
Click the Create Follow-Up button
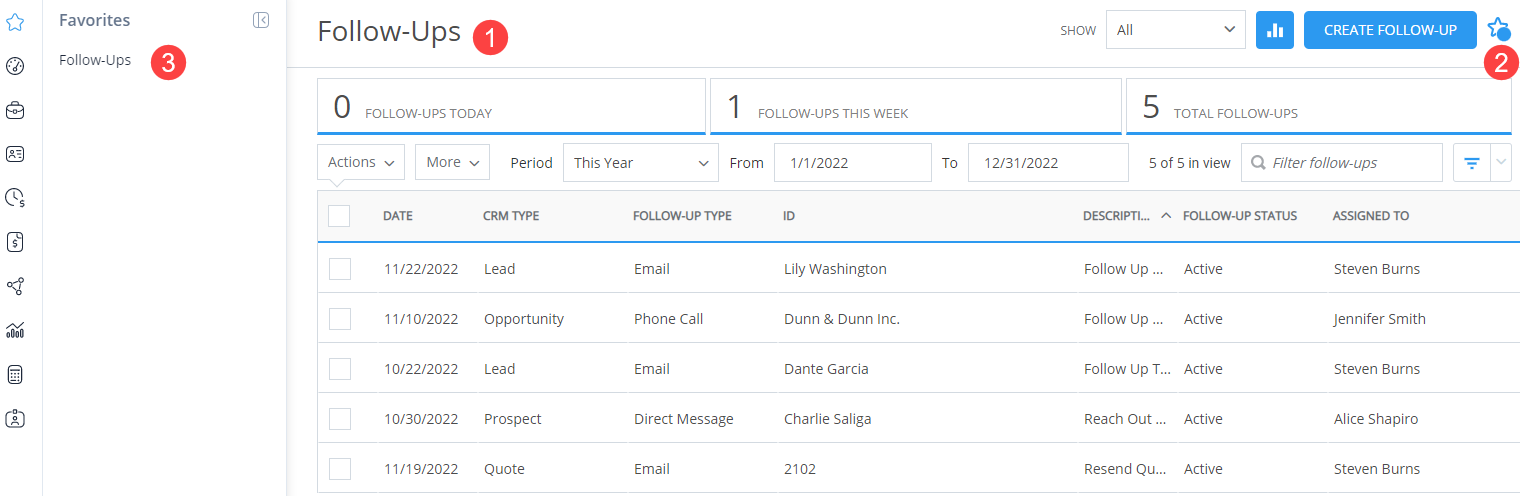tap(1390, 30)
